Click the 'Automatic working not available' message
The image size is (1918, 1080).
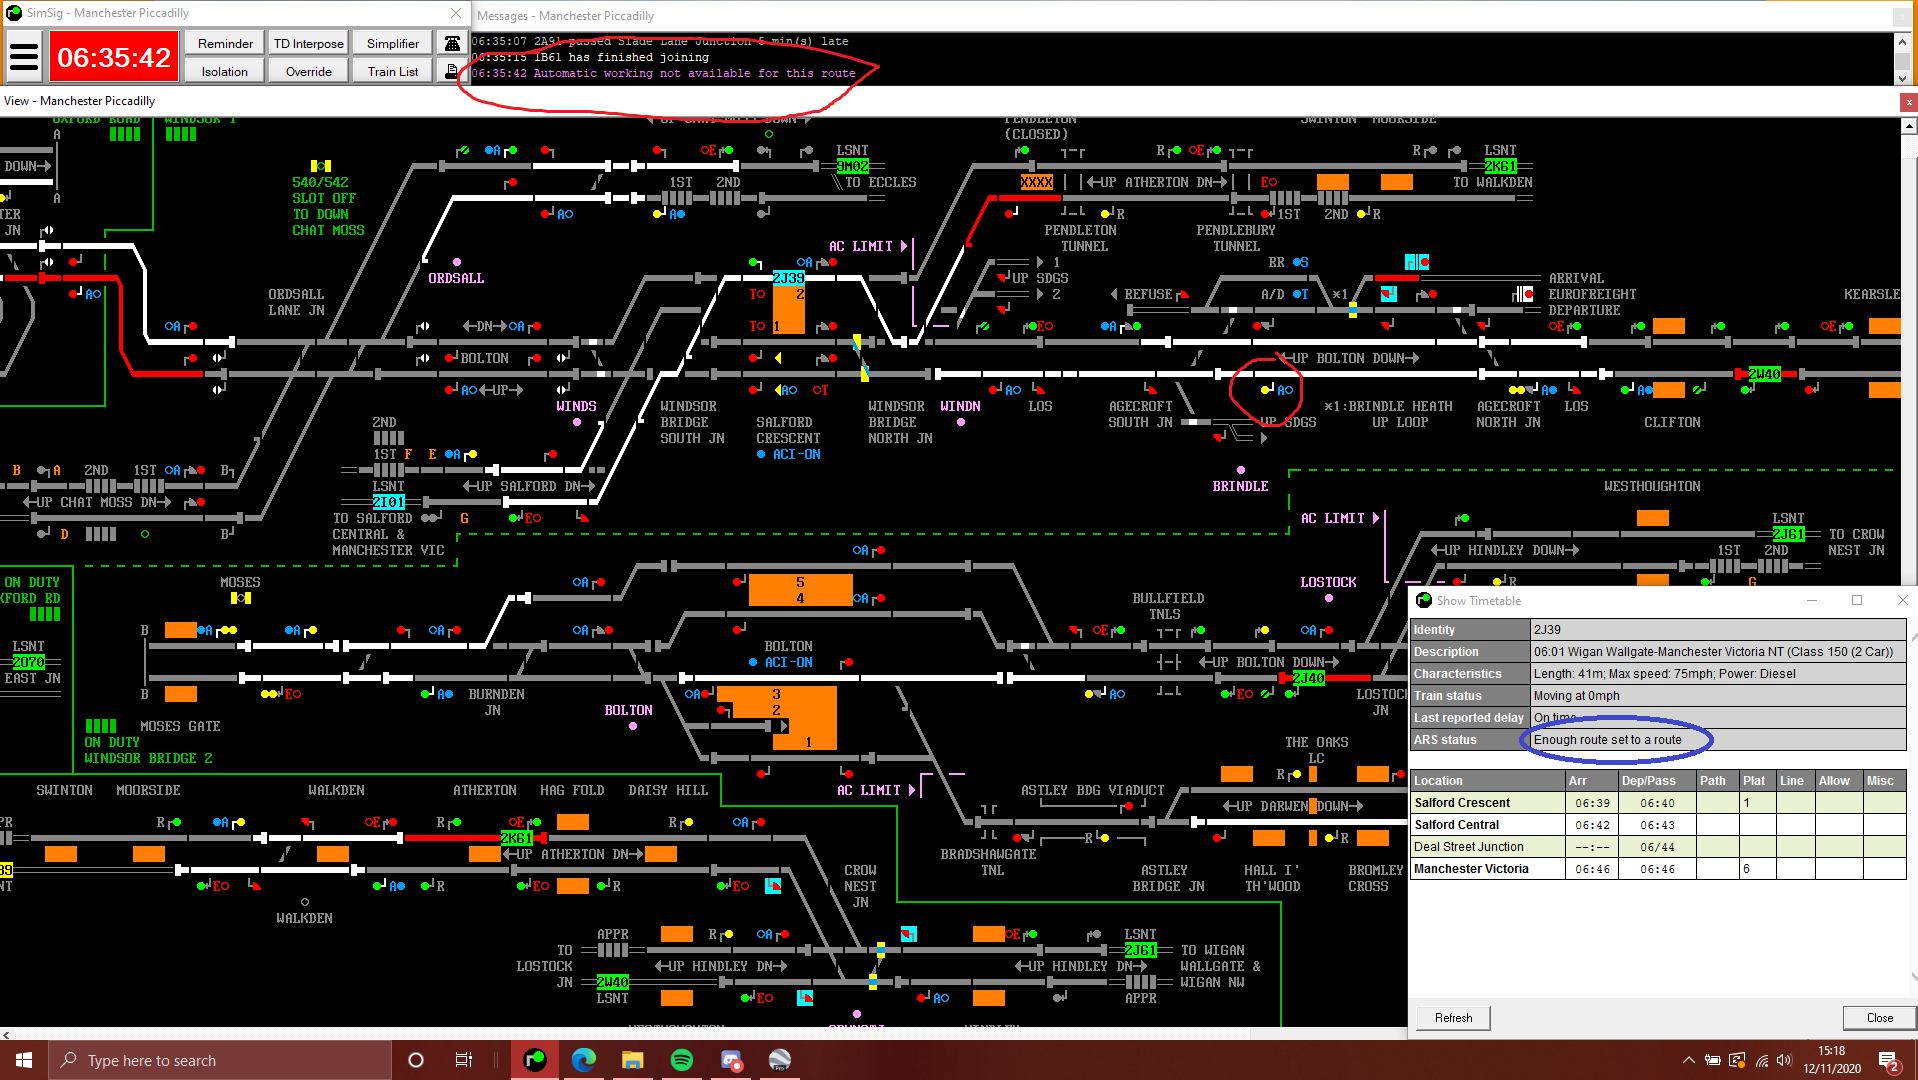[x=664, y=73]
